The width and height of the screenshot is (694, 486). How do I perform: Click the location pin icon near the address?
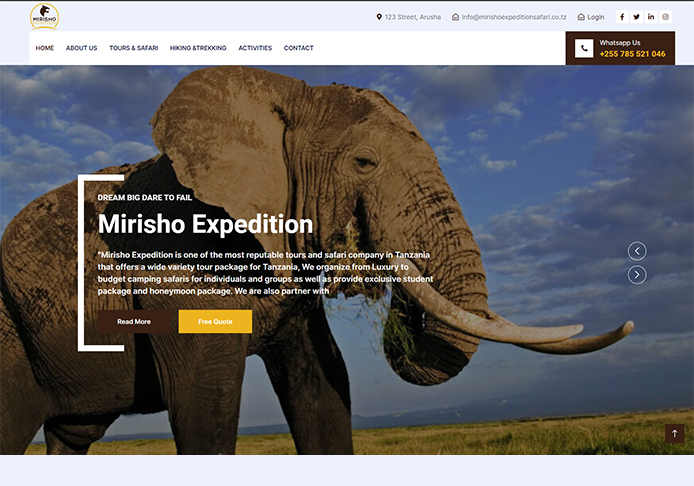coord(379,17)
